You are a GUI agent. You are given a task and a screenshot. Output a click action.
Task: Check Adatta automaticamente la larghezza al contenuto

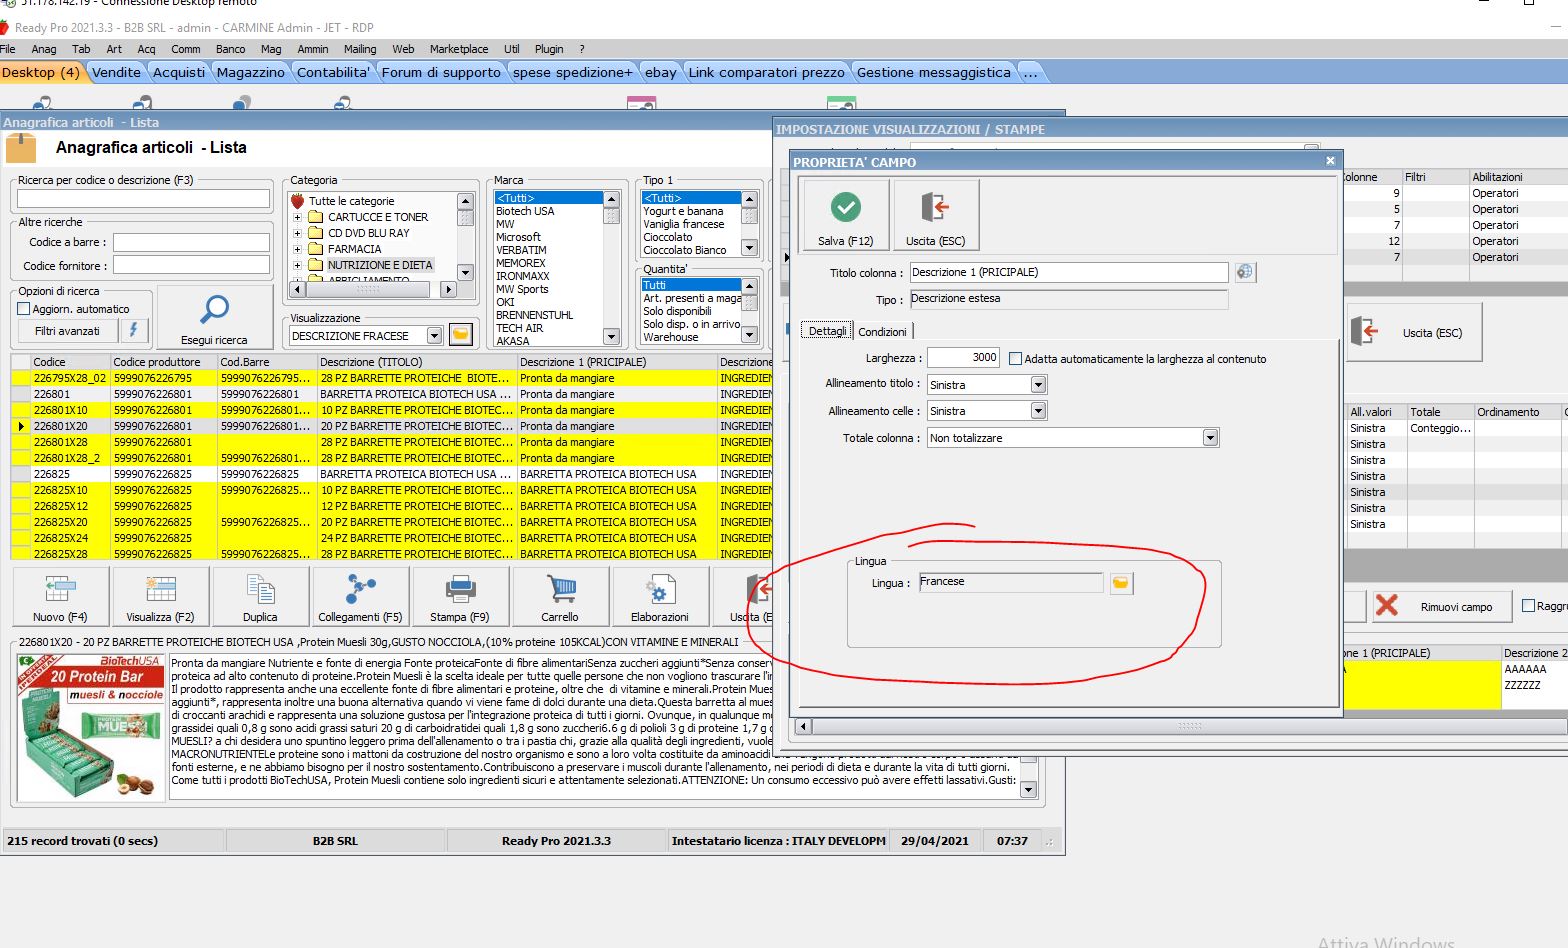pyautogui.click(x=1015, y=359)
